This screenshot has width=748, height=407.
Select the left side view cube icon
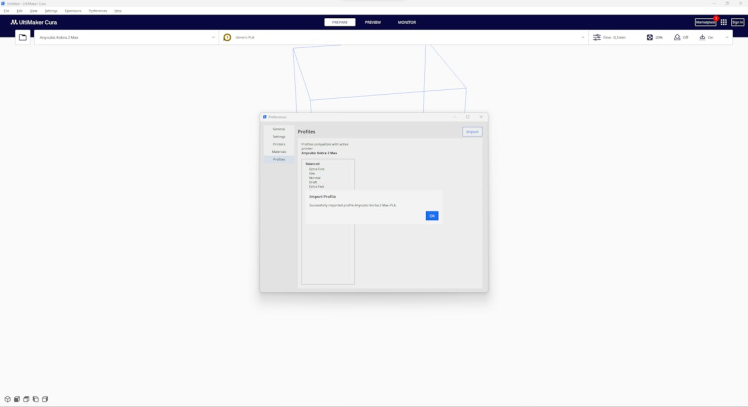tap(36, 399)
